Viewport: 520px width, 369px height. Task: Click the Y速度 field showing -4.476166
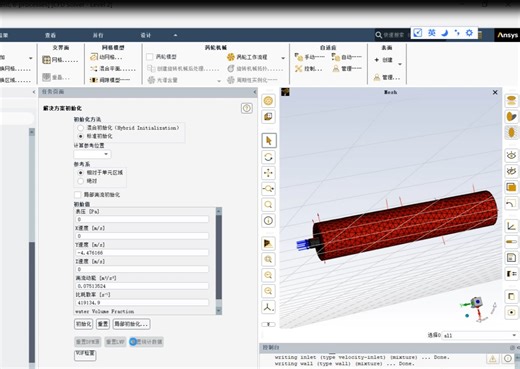[x=142, y=253]
